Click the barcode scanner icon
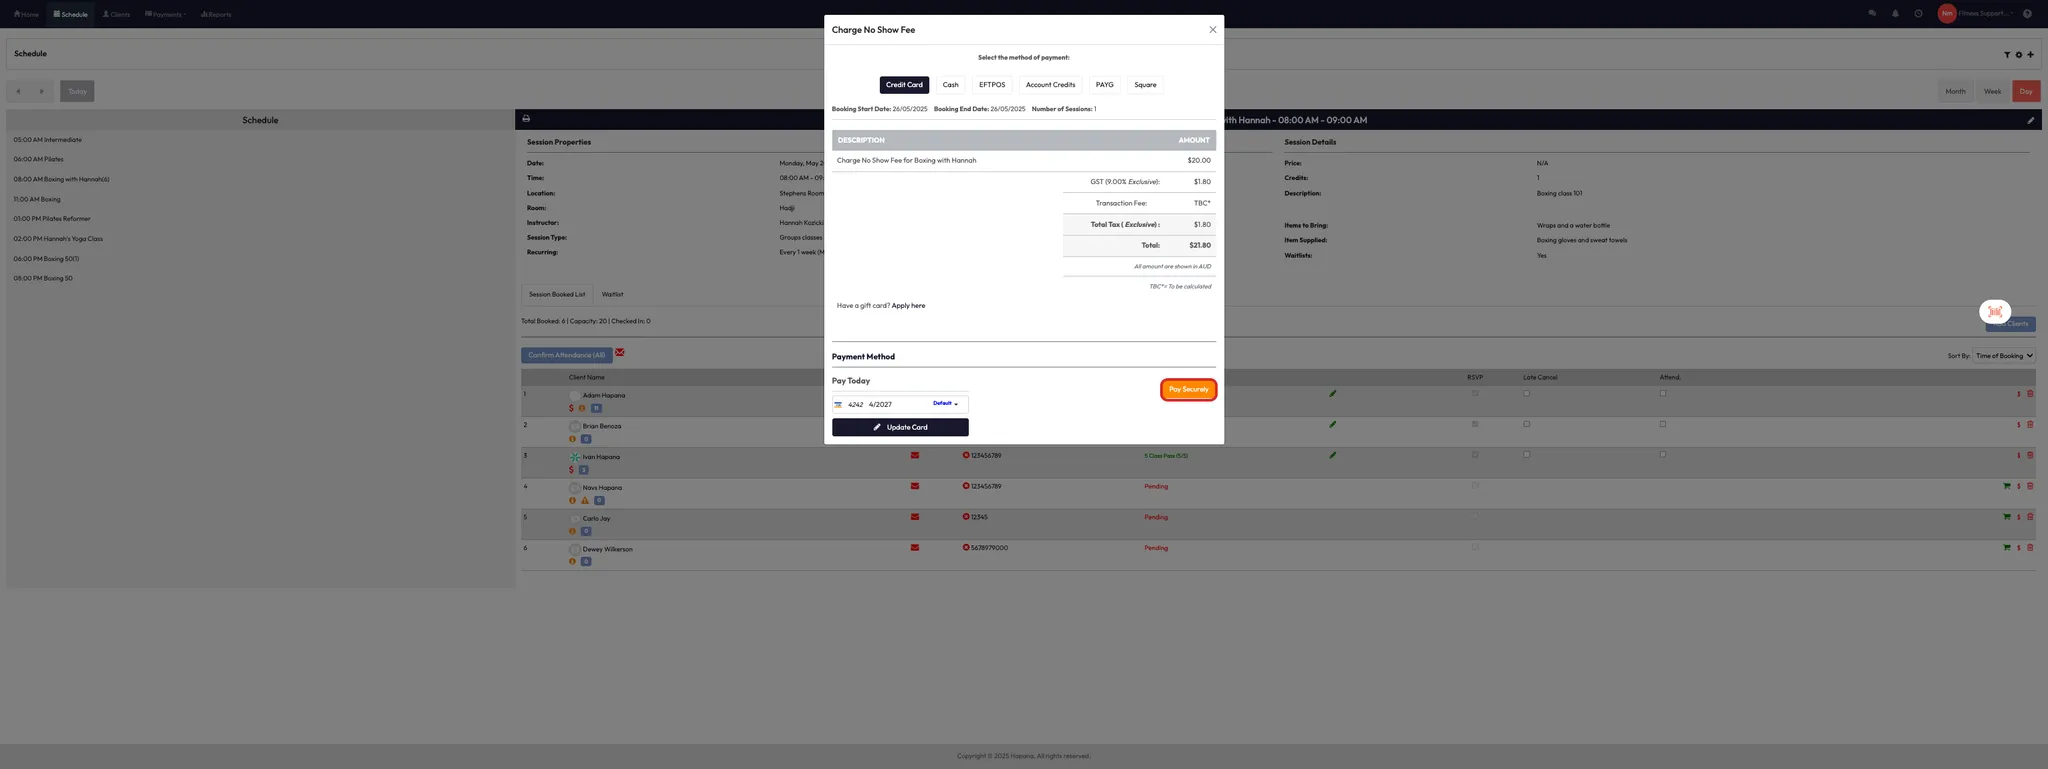 (1994, 311)
